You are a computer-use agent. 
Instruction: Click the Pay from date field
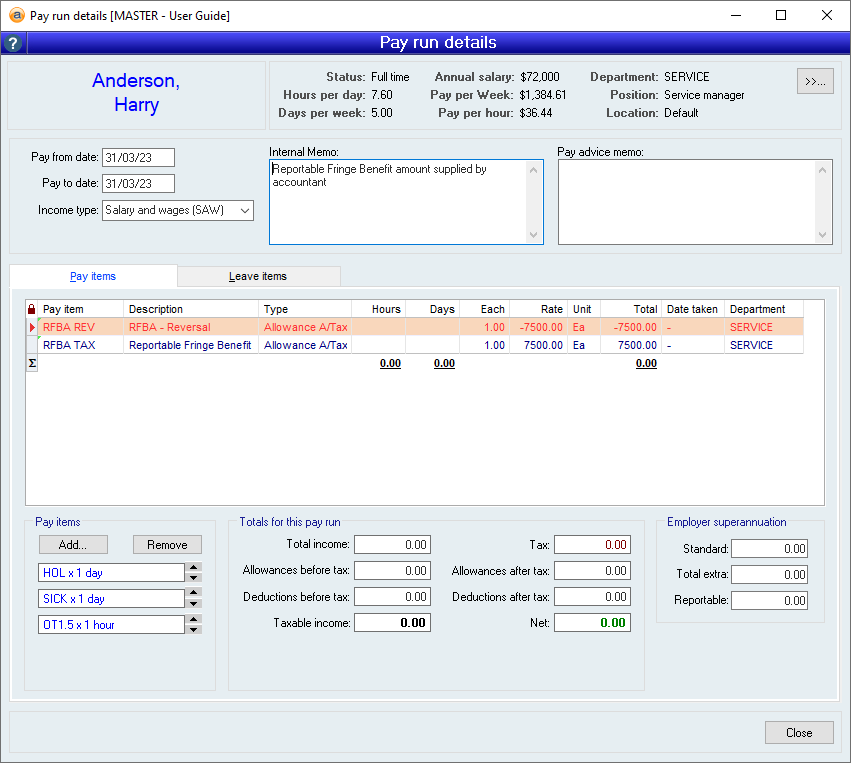[x=138, y=157]
